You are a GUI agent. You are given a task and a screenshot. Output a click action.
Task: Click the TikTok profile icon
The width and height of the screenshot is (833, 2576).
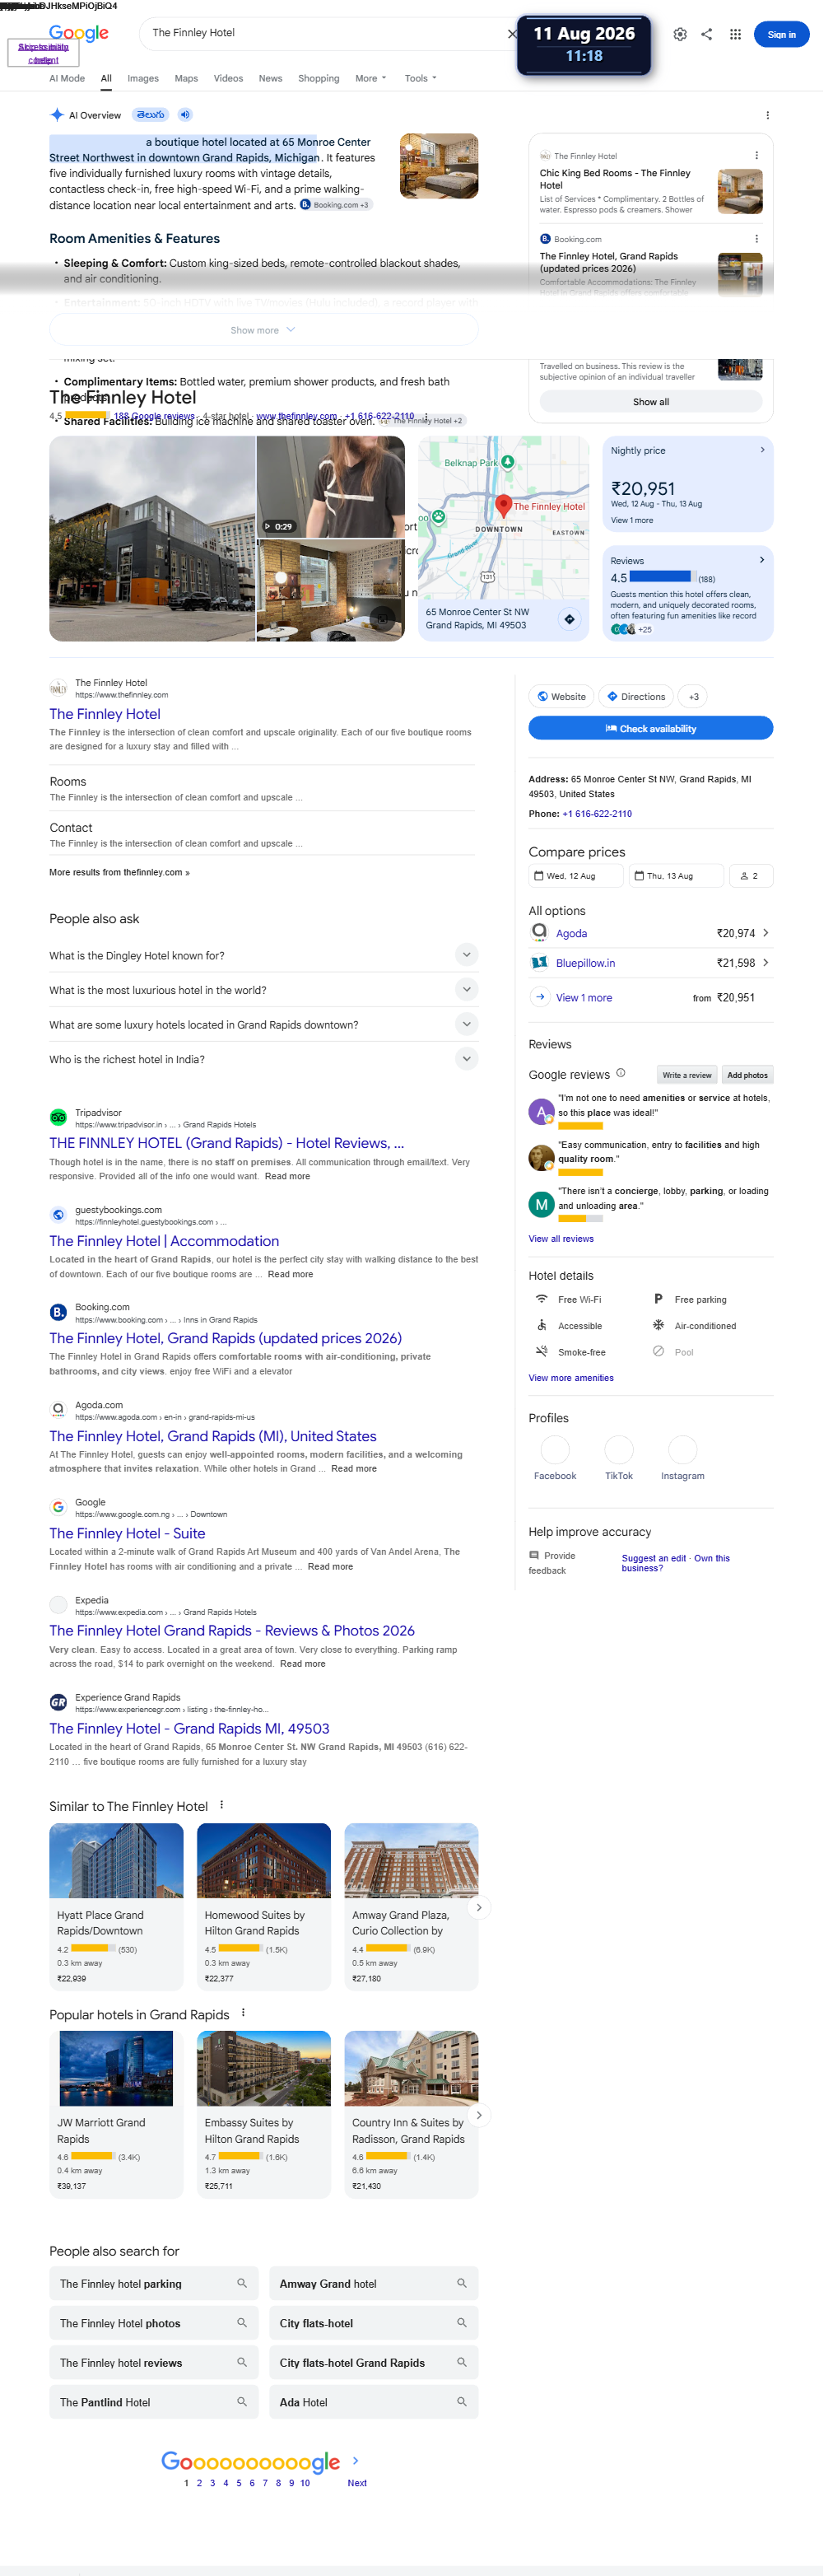pyautogui.click(x=619, y=1449)
